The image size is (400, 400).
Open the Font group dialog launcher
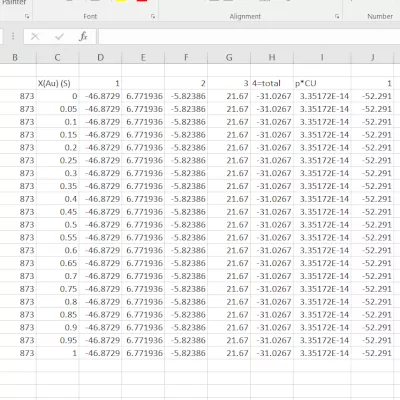pyautogui.click(x=153, y=16)
